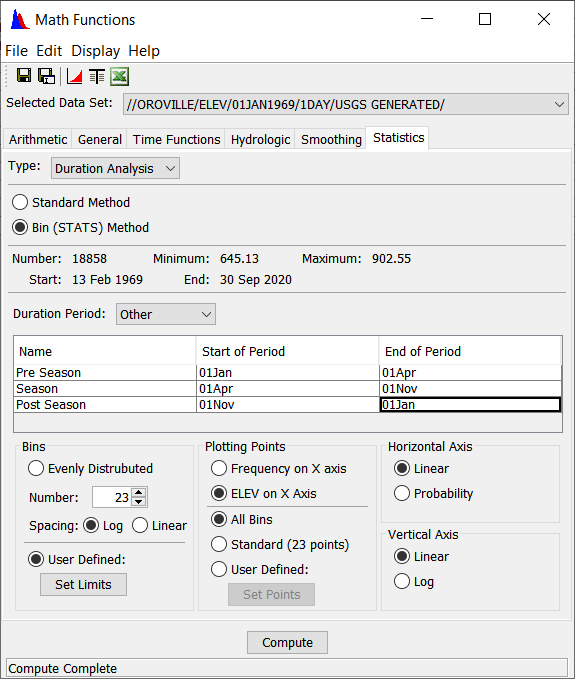The height and width of the screenshot is (679, 575).
Task: Click the Compute button
Action: pos(288,643)
